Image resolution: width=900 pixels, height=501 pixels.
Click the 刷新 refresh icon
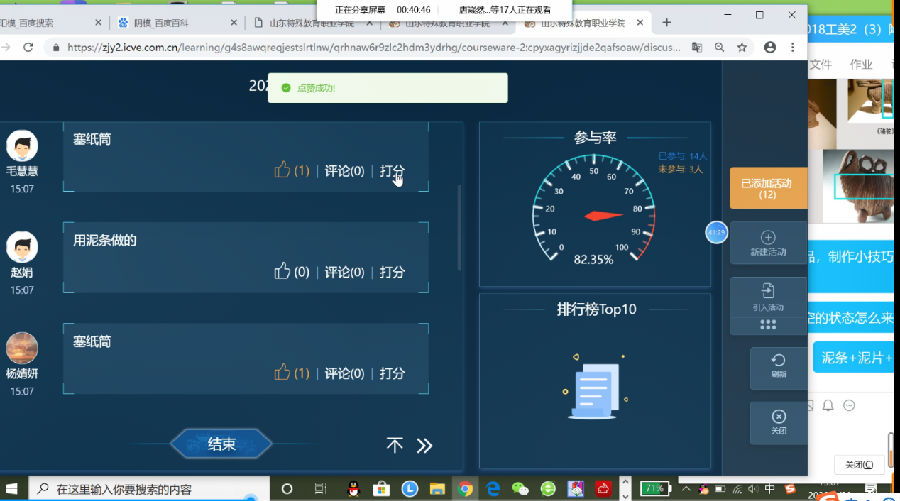pos(778,360)
